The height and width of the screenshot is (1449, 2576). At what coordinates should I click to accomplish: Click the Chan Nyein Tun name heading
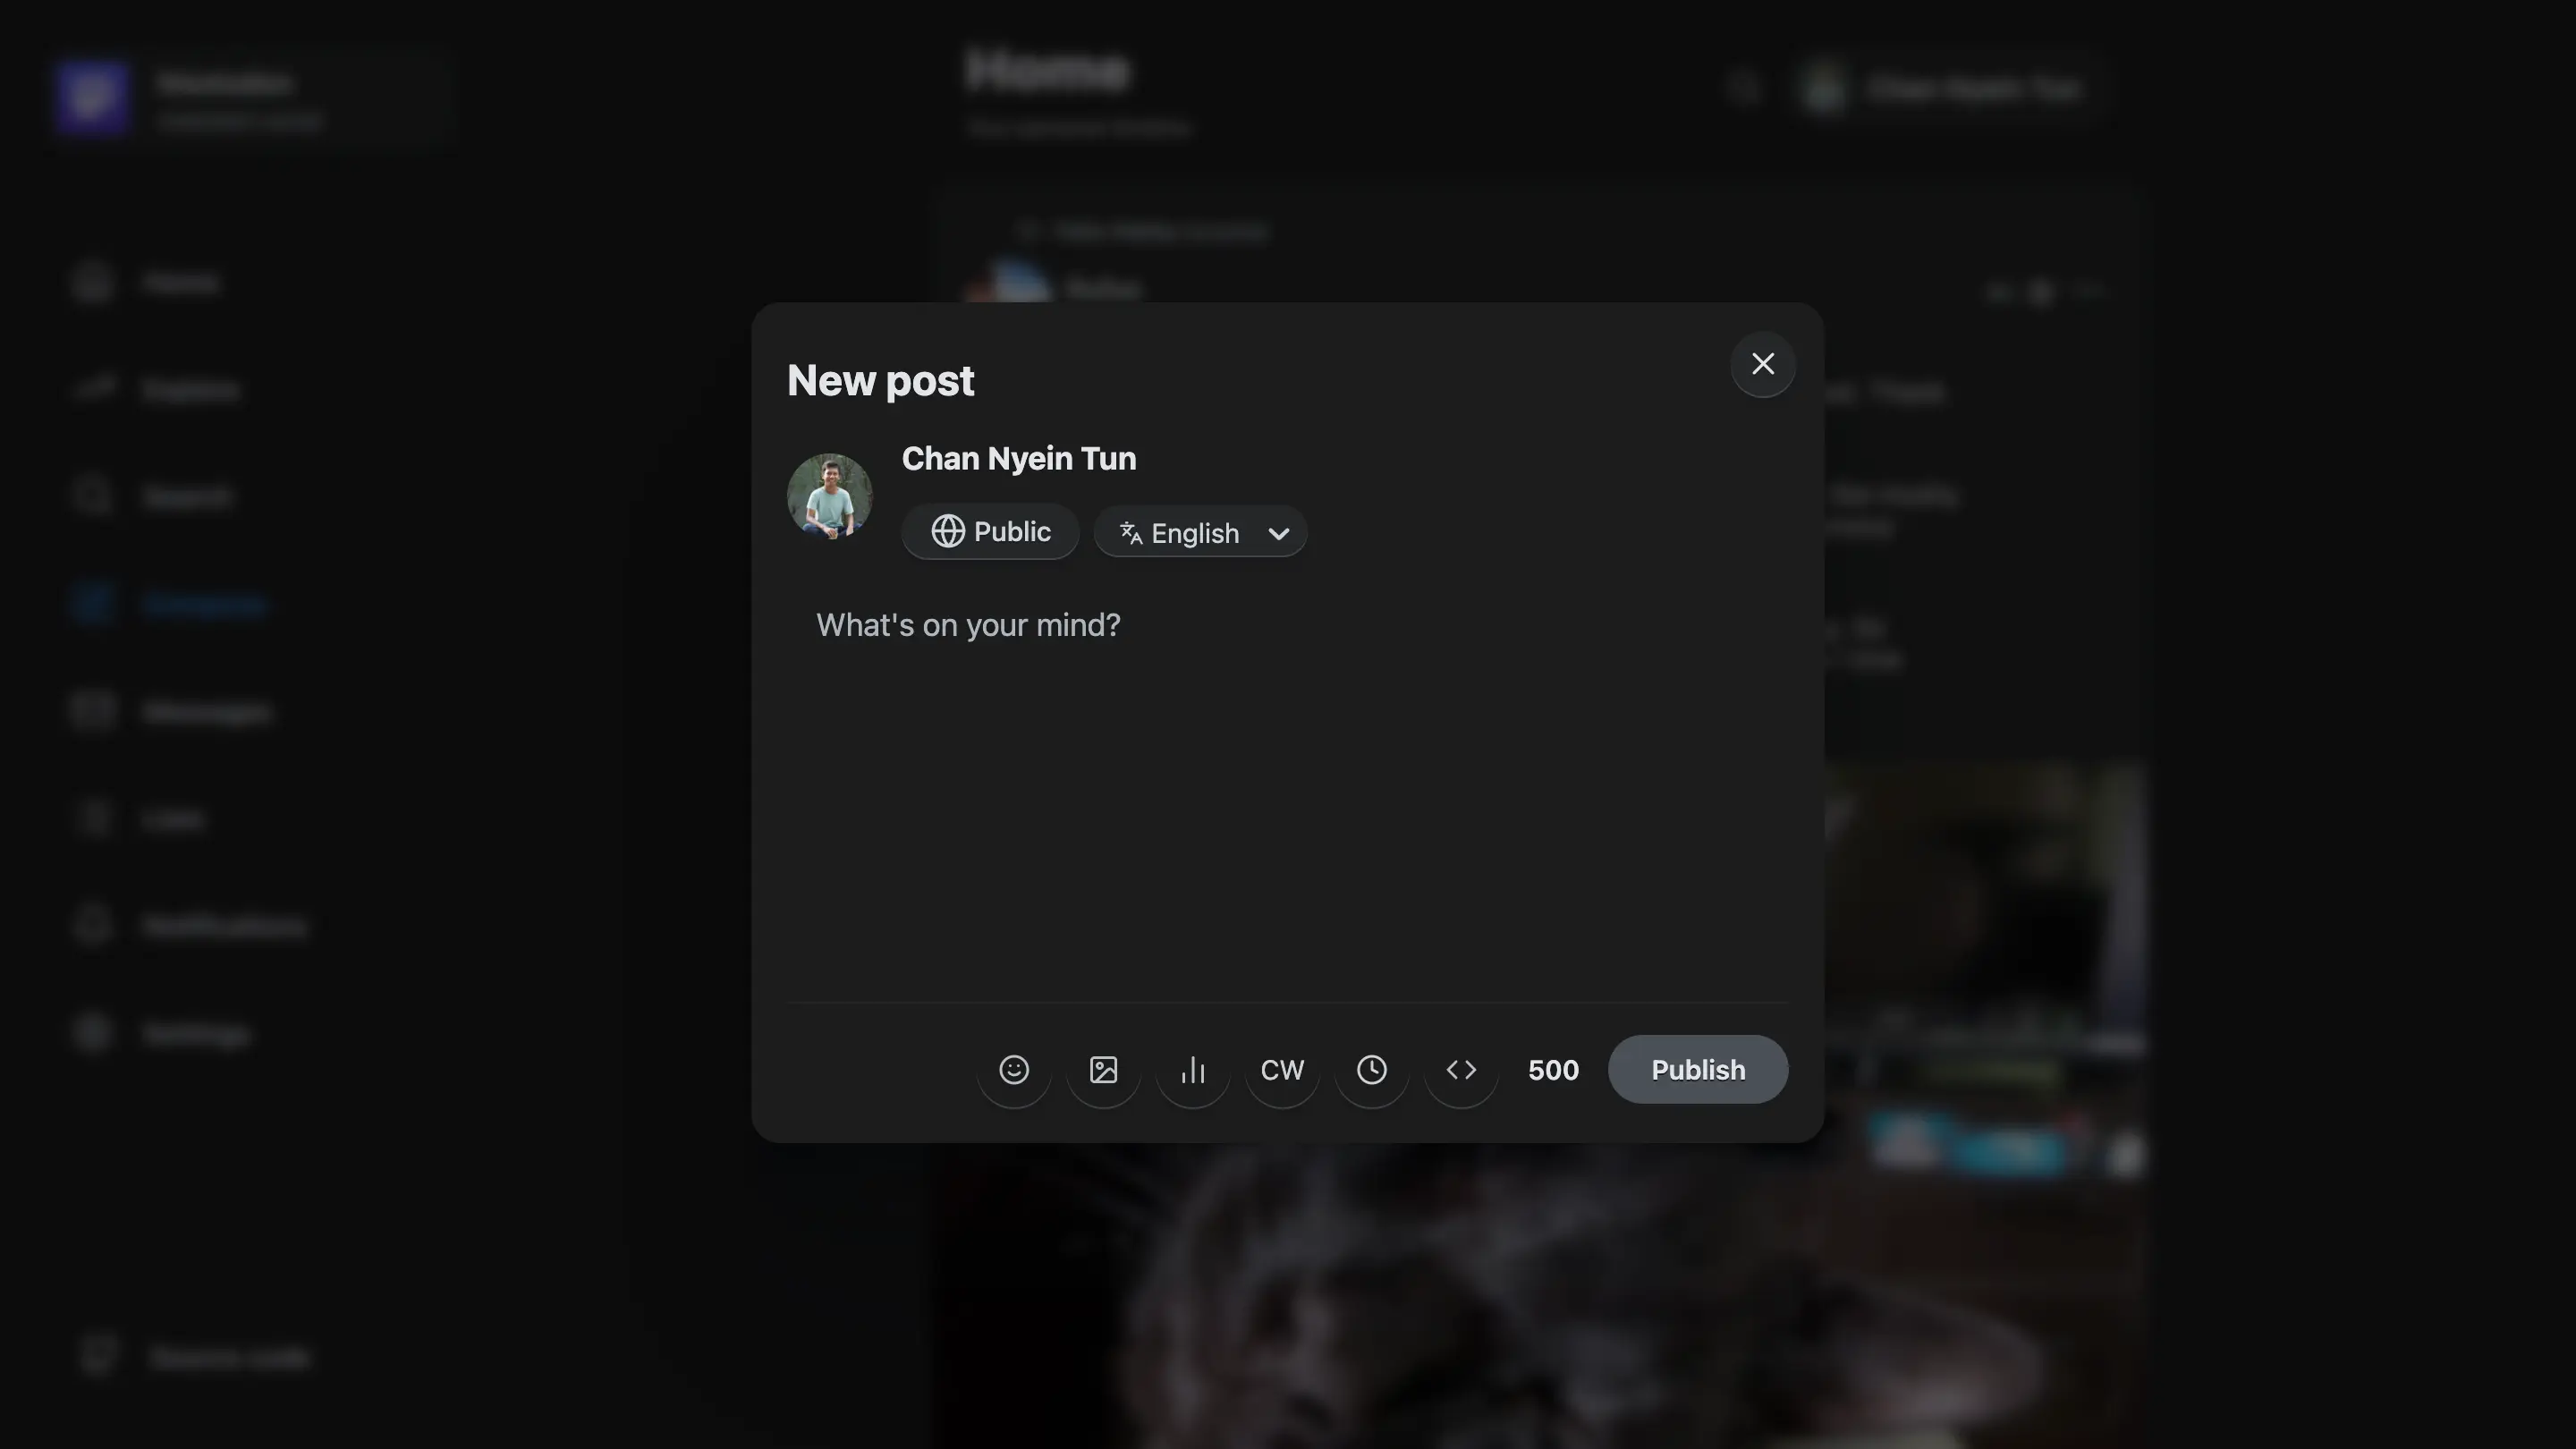[x=1018, y=459]
